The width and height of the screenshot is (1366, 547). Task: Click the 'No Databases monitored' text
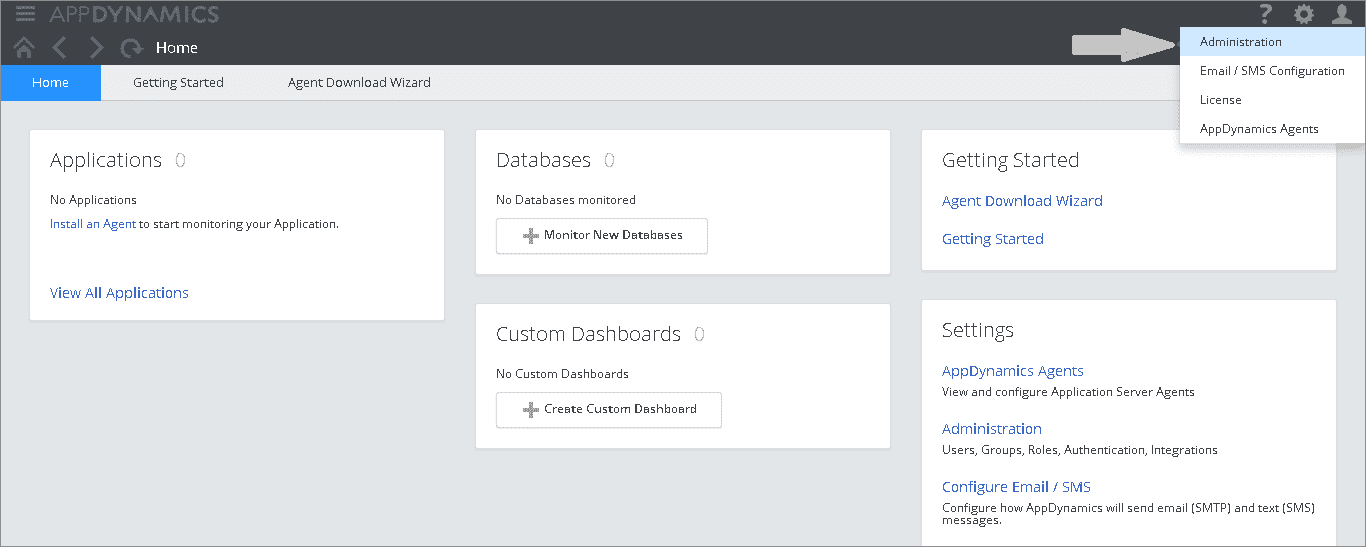(566, 200)
